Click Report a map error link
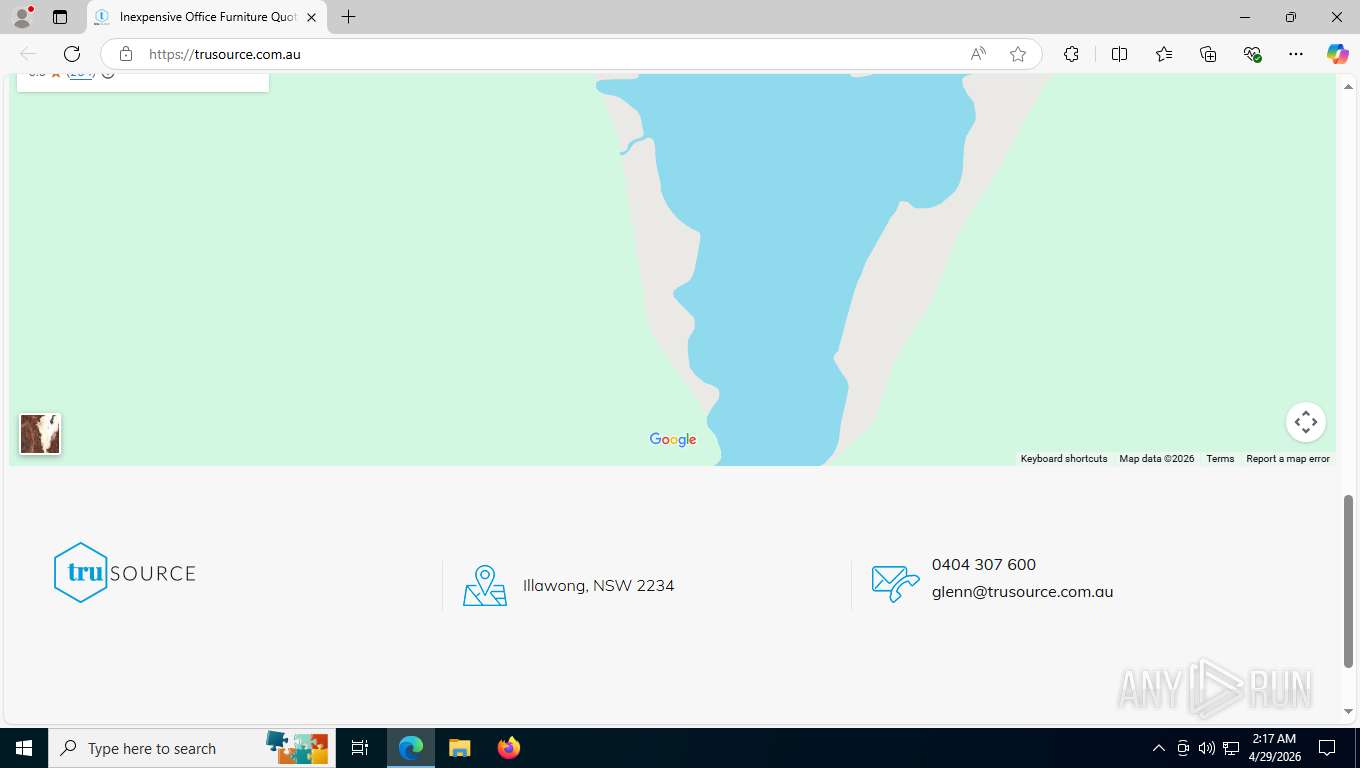This screenshot has width=1360, height=768. [x=1288, y=459]
